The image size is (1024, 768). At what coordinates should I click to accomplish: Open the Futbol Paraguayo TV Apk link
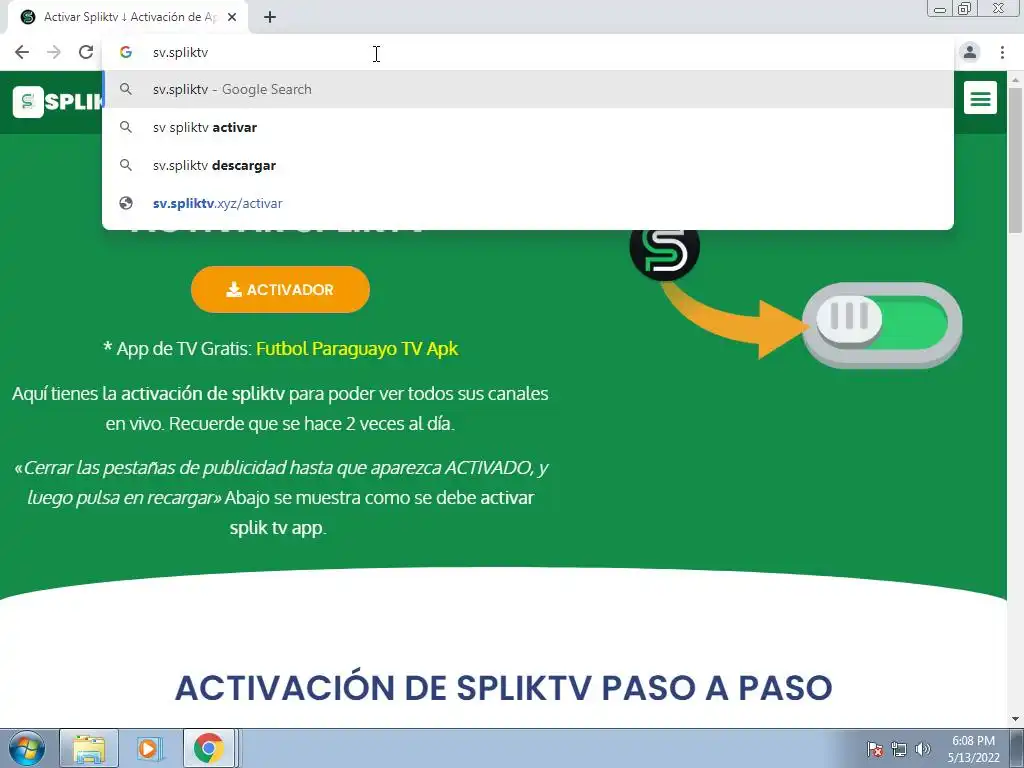[x=357, y=349]
